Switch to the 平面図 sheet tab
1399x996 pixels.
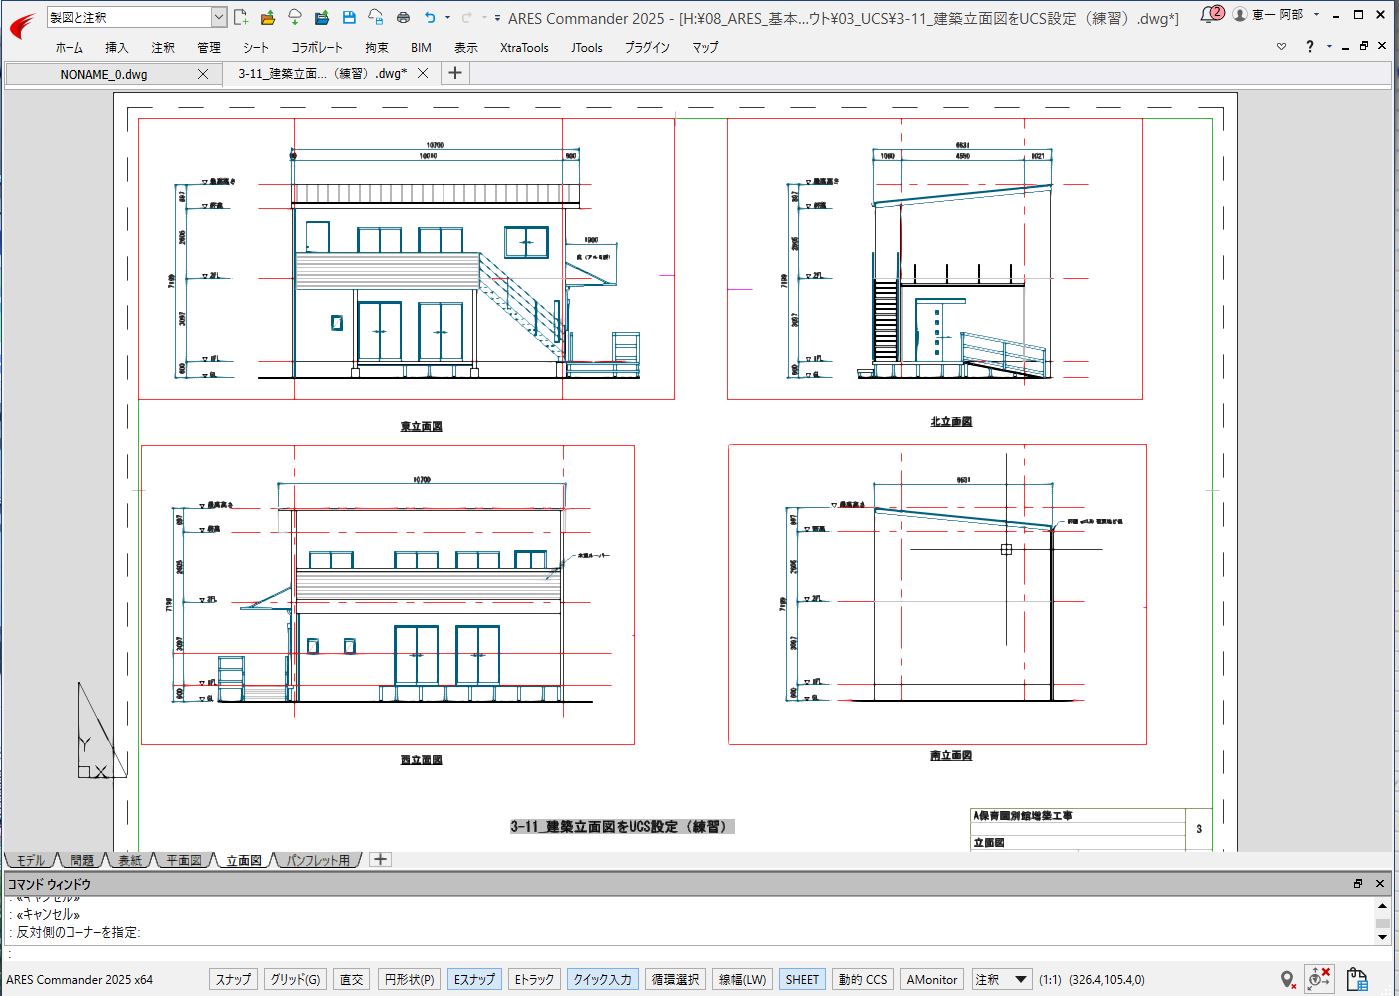pos(183,860)
